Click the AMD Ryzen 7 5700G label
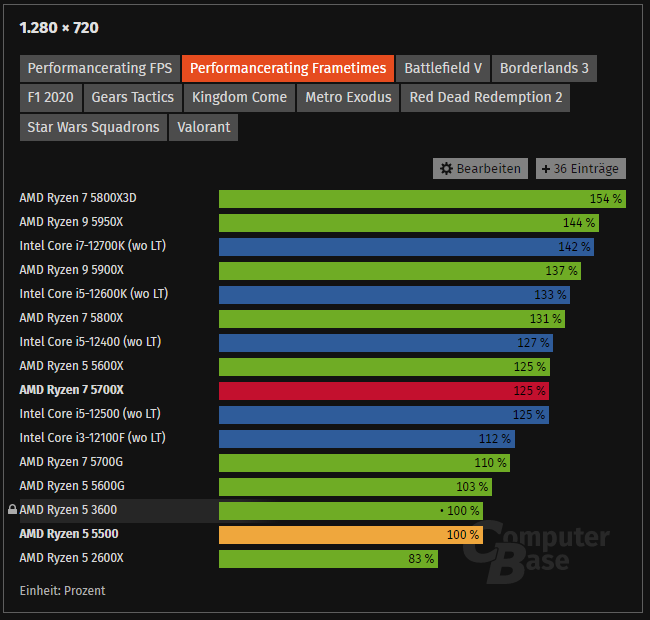The width and height of the screenshot is (650, 620). coord(71,463)
